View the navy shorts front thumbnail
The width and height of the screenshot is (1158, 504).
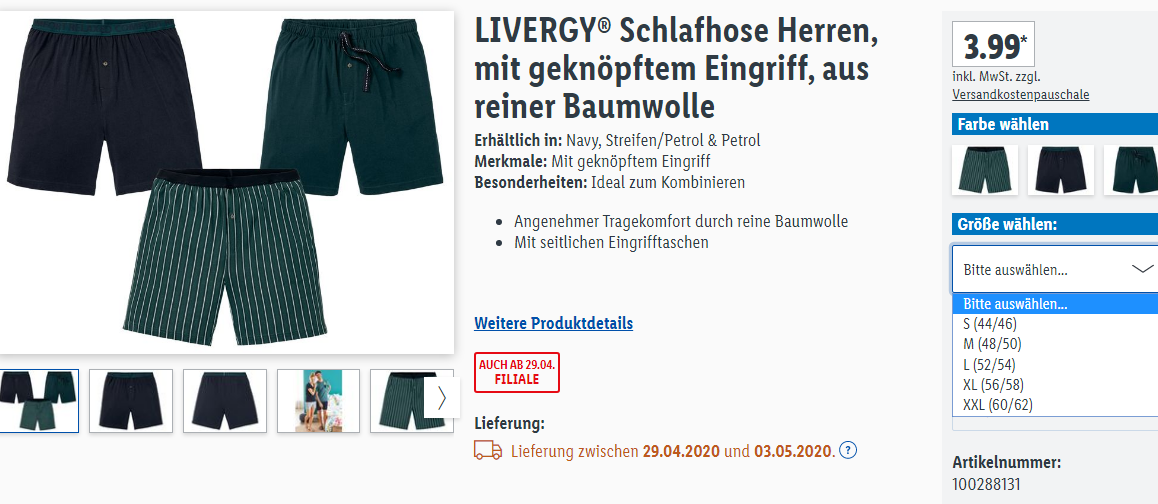click(131, 401)
